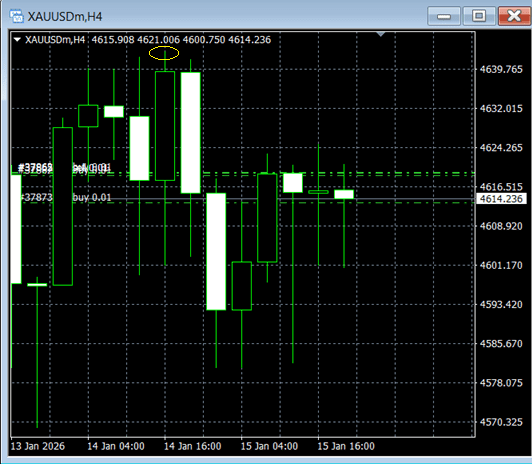Select the 15 Jan 16:00 time axis label
This screenshot has height=465, width=532.
(346, 446)
